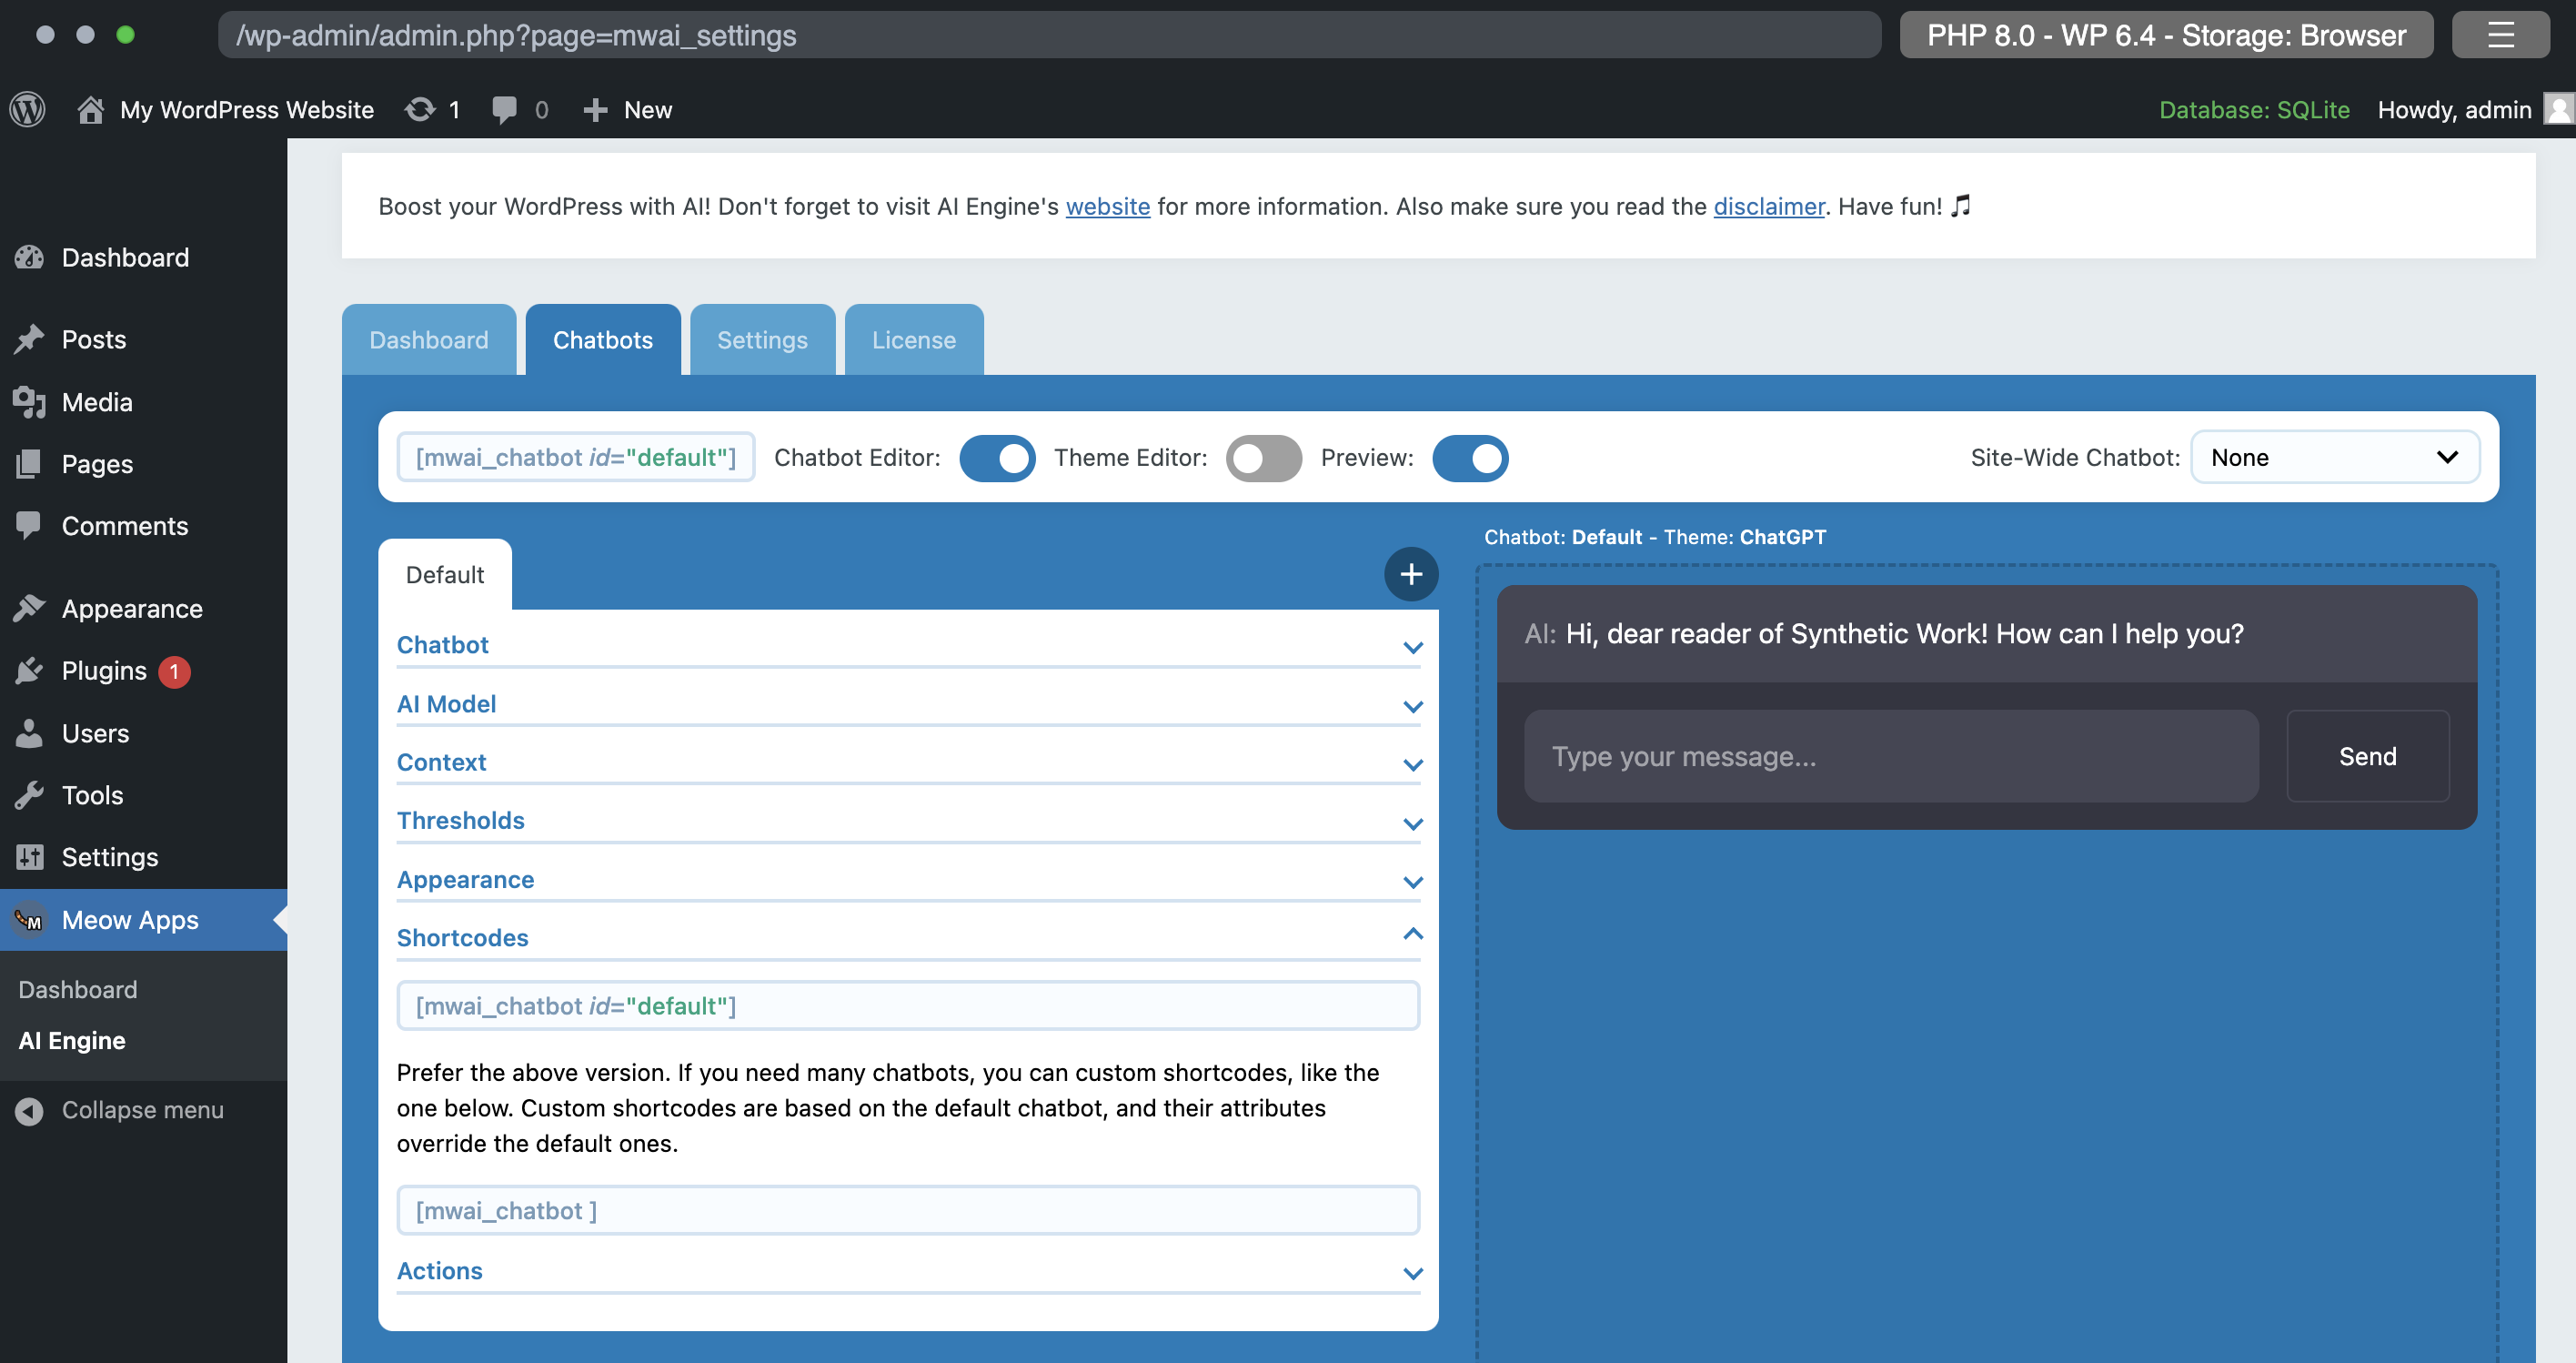Open the License tab
Image resolution: width=2576 pixels, height=1363 pixels.
914,340
